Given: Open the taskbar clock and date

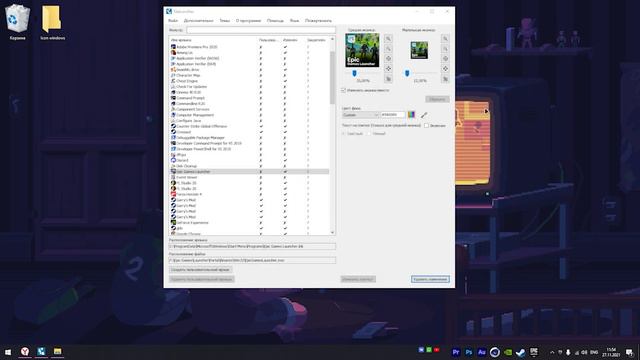Looking at the screenshot, I should (x=611, y=352).
